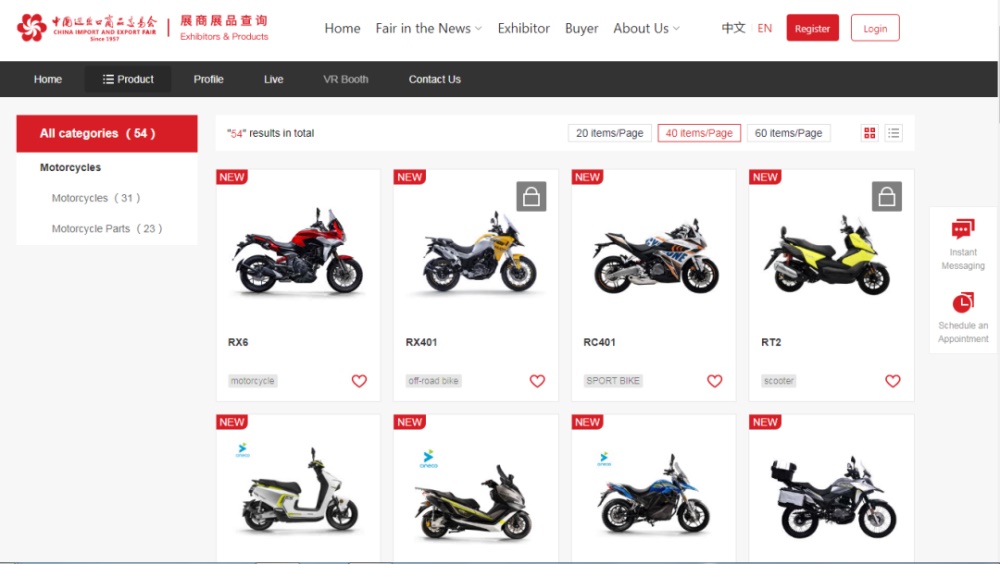Switch language to EN

(x=764, y=28)
